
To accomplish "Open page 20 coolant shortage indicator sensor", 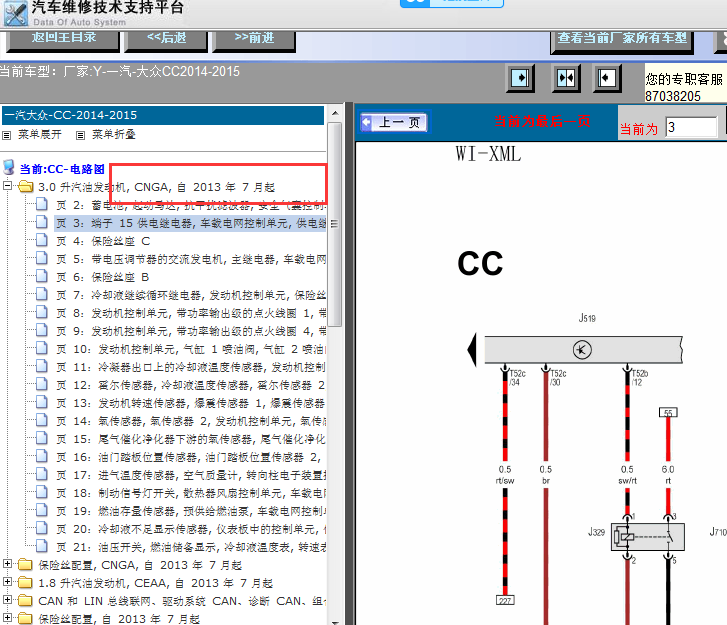I will (x=191, y=529).
